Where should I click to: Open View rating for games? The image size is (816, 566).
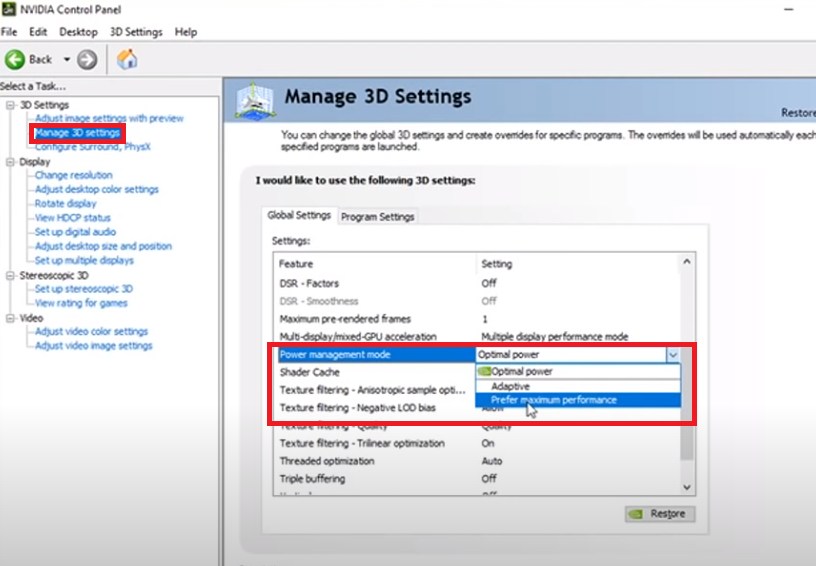click(x=81, y=303)
